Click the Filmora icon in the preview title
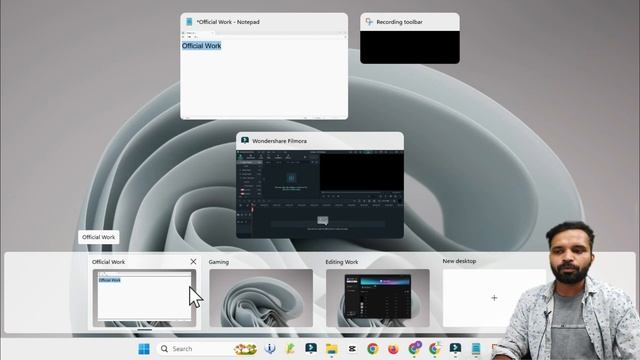 click(245, 141)
